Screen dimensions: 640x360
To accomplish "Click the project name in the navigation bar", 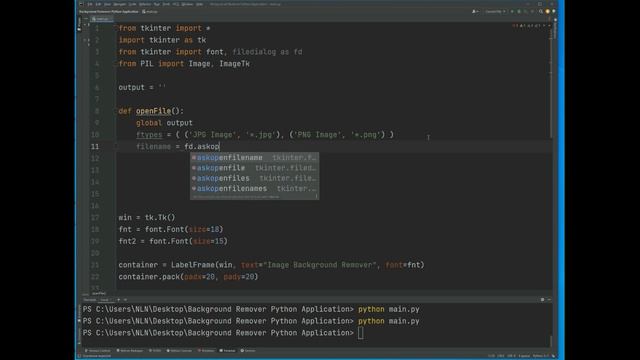I will point(109,11).
